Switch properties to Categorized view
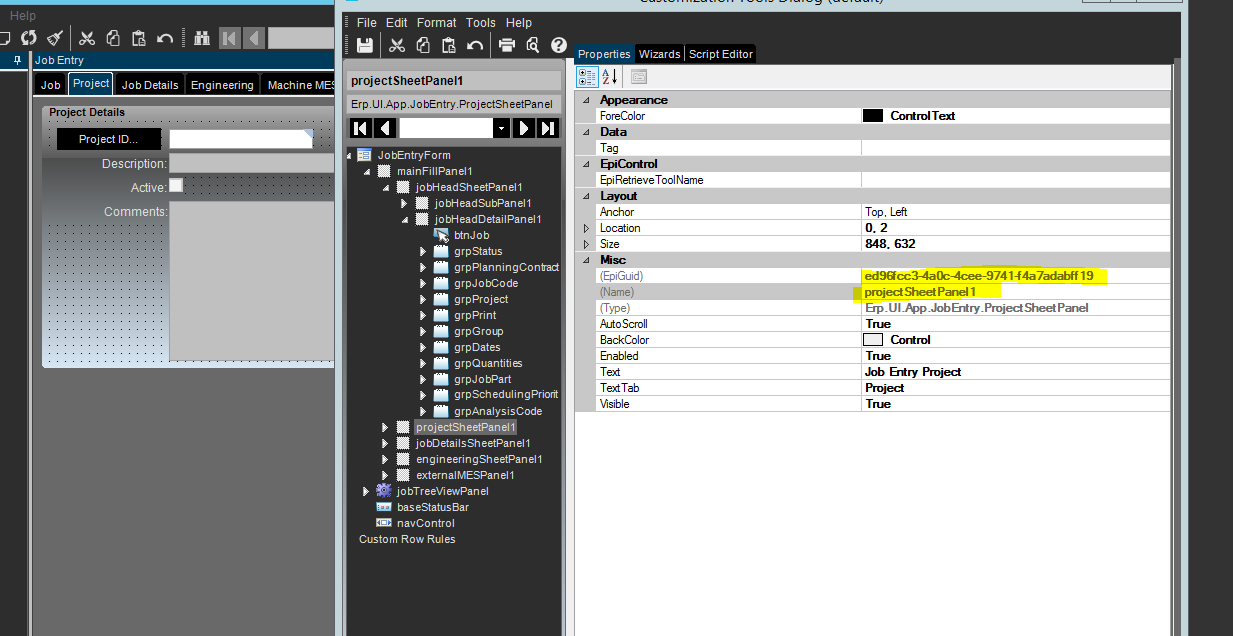The image size is (1233, 636). point(588,77)
